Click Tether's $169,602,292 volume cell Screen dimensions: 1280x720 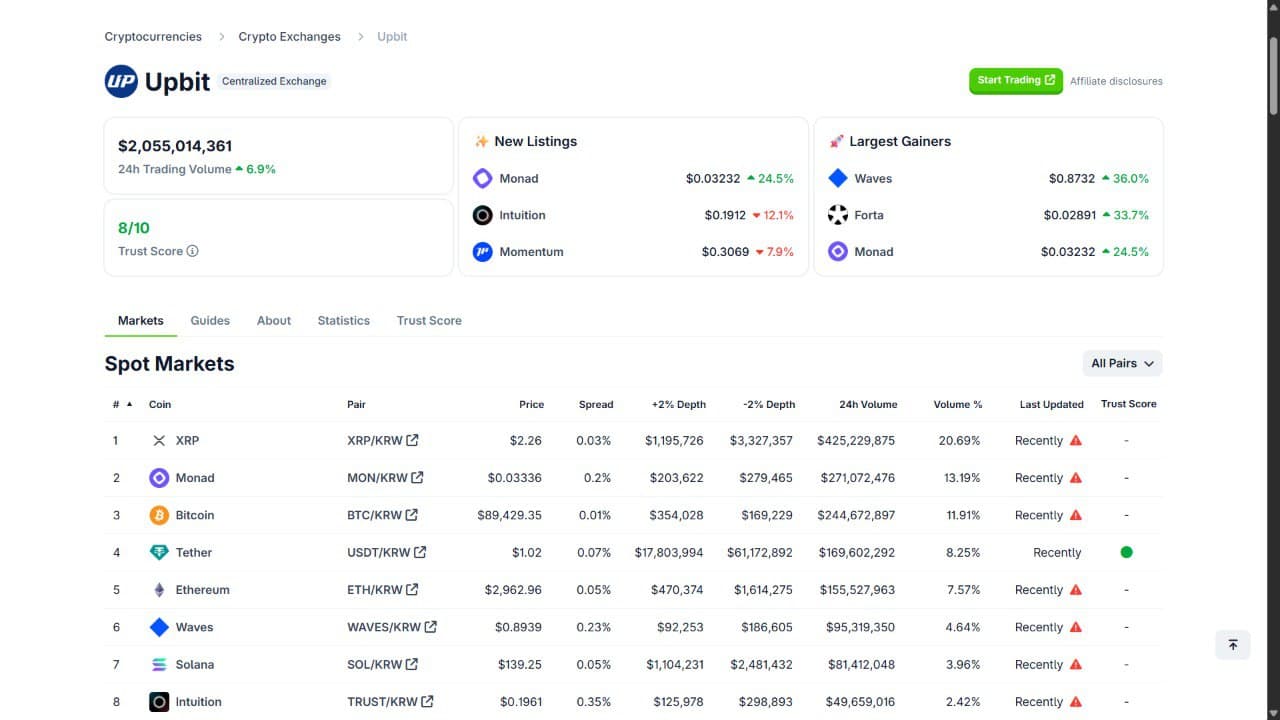(x=856, y=552)
